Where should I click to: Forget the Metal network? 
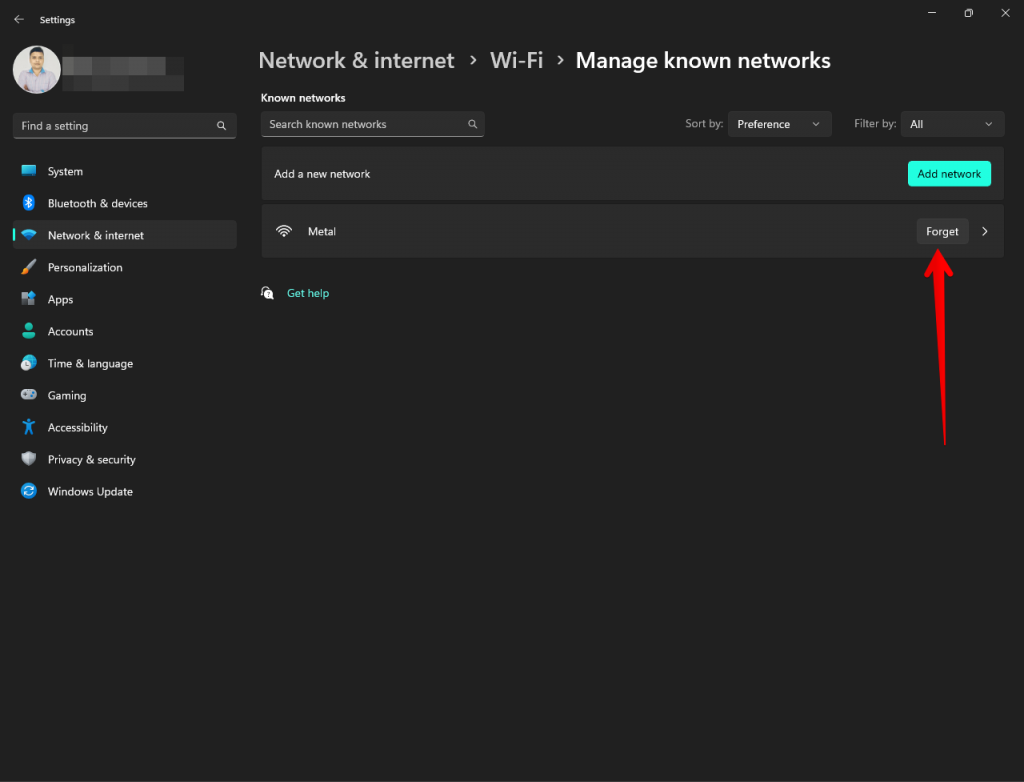pos(942,231)
